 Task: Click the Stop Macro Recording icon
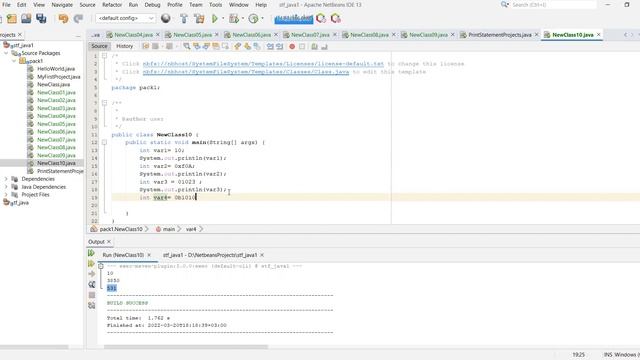302,47
